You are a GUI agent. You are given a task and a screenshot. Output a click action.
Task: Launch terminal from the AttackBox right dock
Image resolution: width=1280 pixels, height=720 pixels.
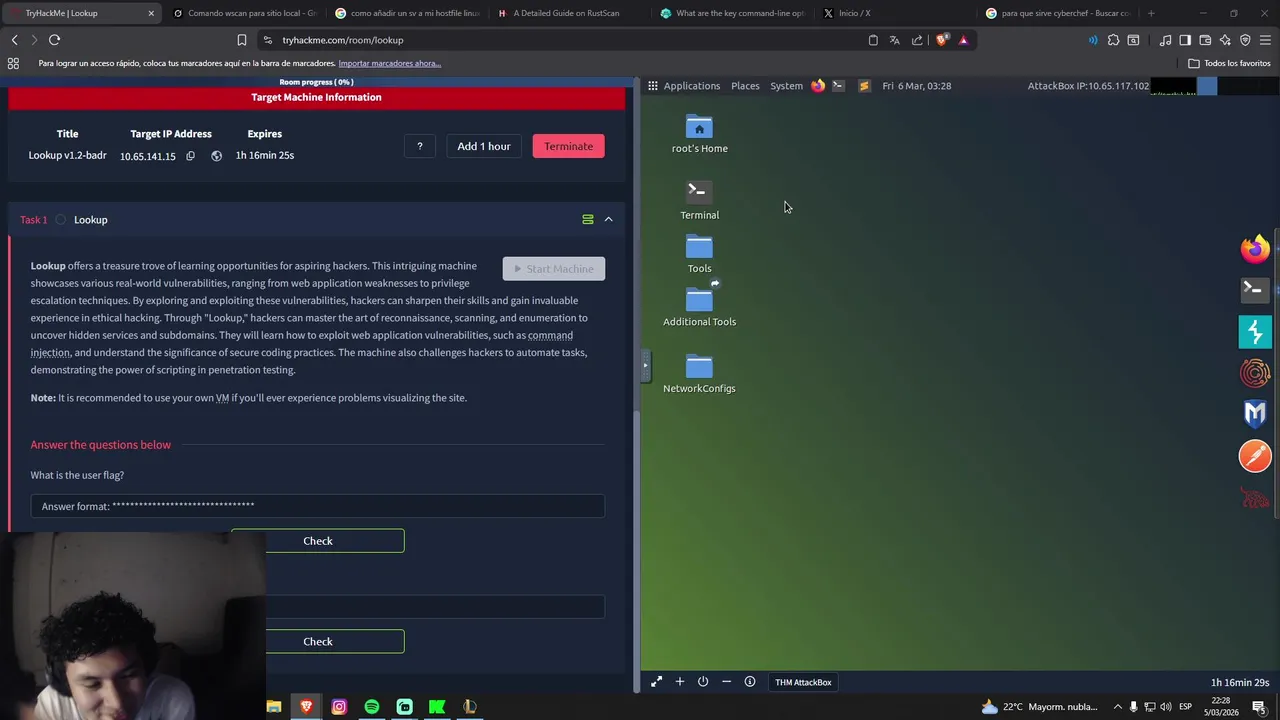click(1255, 290)
